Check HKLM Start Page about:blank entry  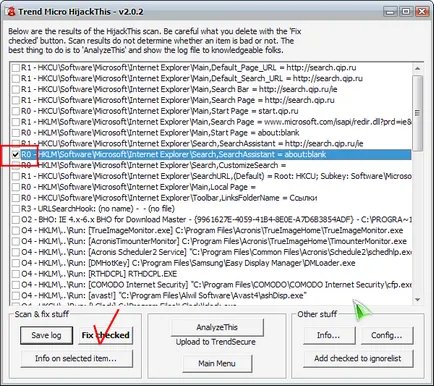click(16, 133)
